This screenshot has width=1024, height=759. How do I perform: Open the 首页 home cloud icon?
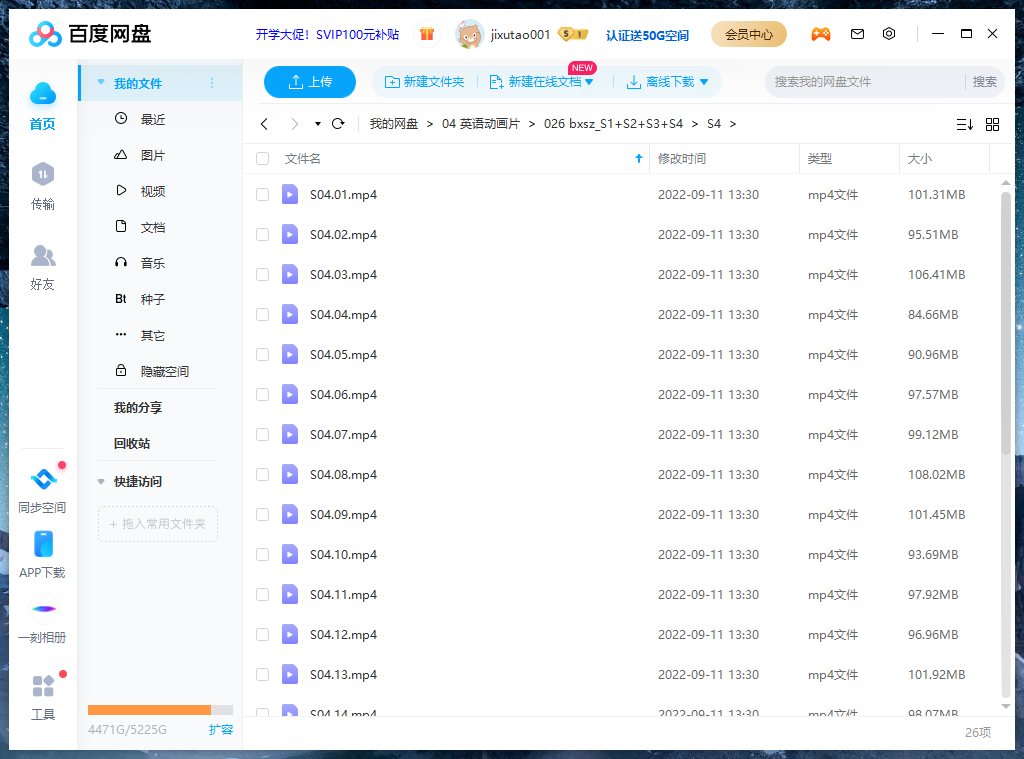pyautogui.click(x=43, y=95)
